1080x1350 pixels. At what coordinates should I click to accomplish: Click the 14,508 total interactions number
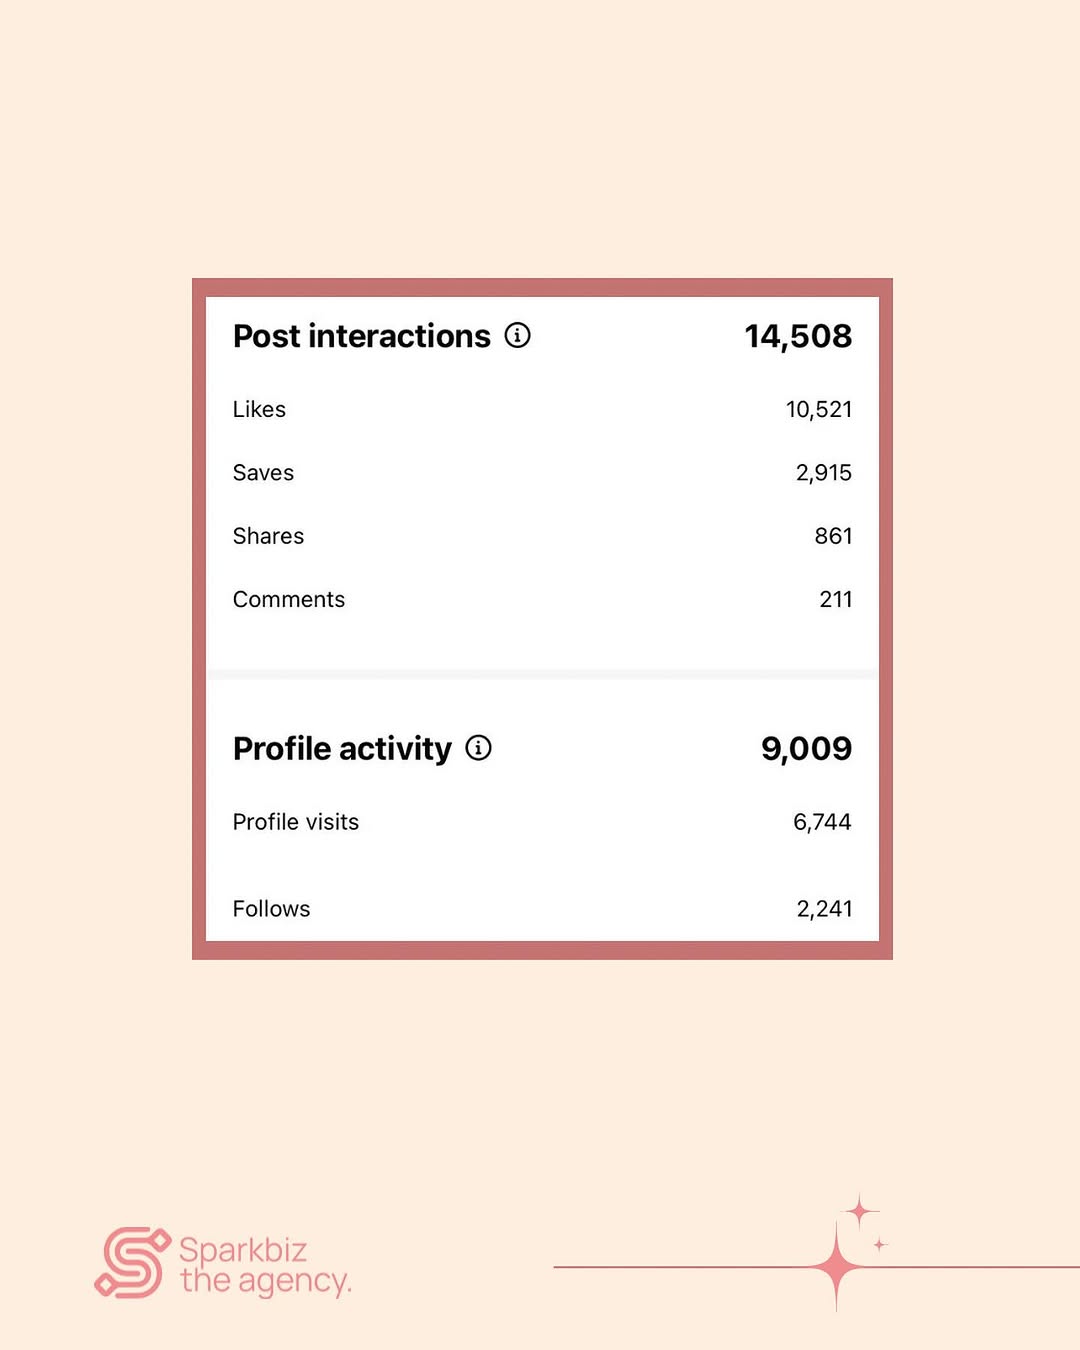point(798,336)
